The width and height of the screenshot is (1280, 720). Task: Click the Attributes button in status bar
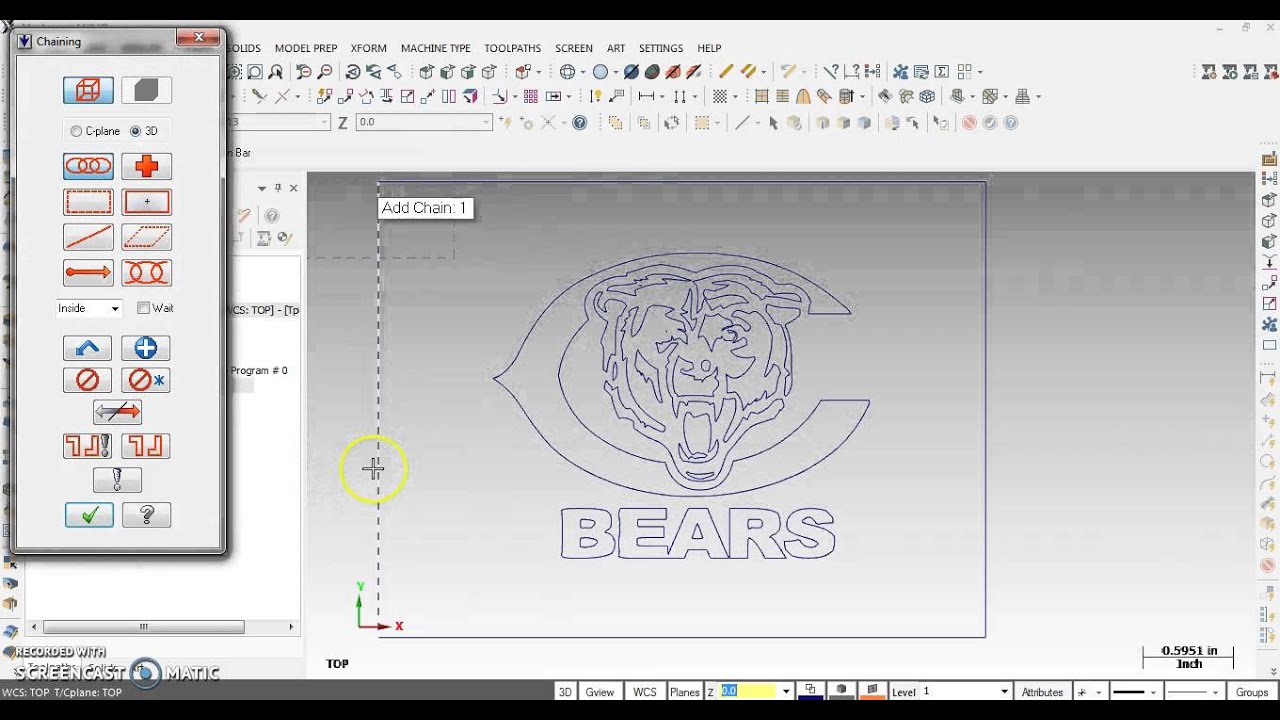click(1042, 692)
